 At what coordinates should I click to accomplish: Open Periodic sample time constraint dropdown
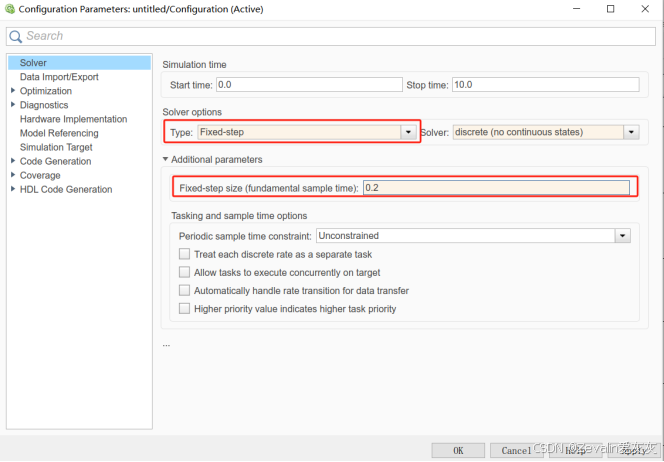(622, 236)
